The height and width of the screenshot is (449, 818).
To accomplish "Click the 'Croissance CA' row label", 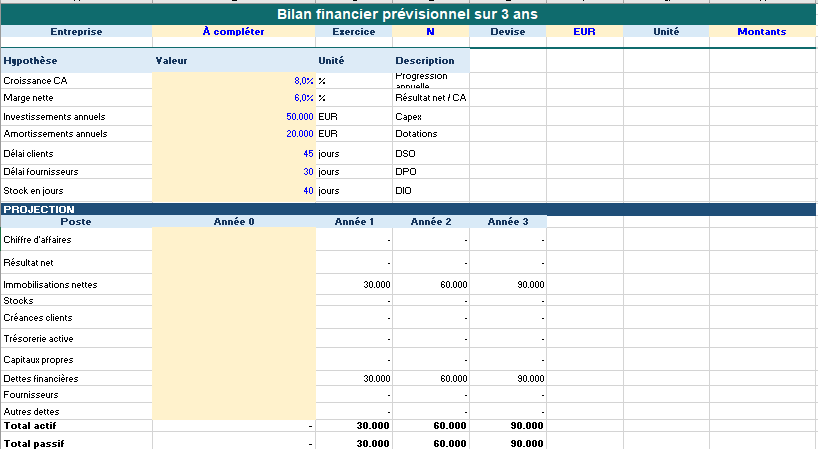I will point(76,81).
